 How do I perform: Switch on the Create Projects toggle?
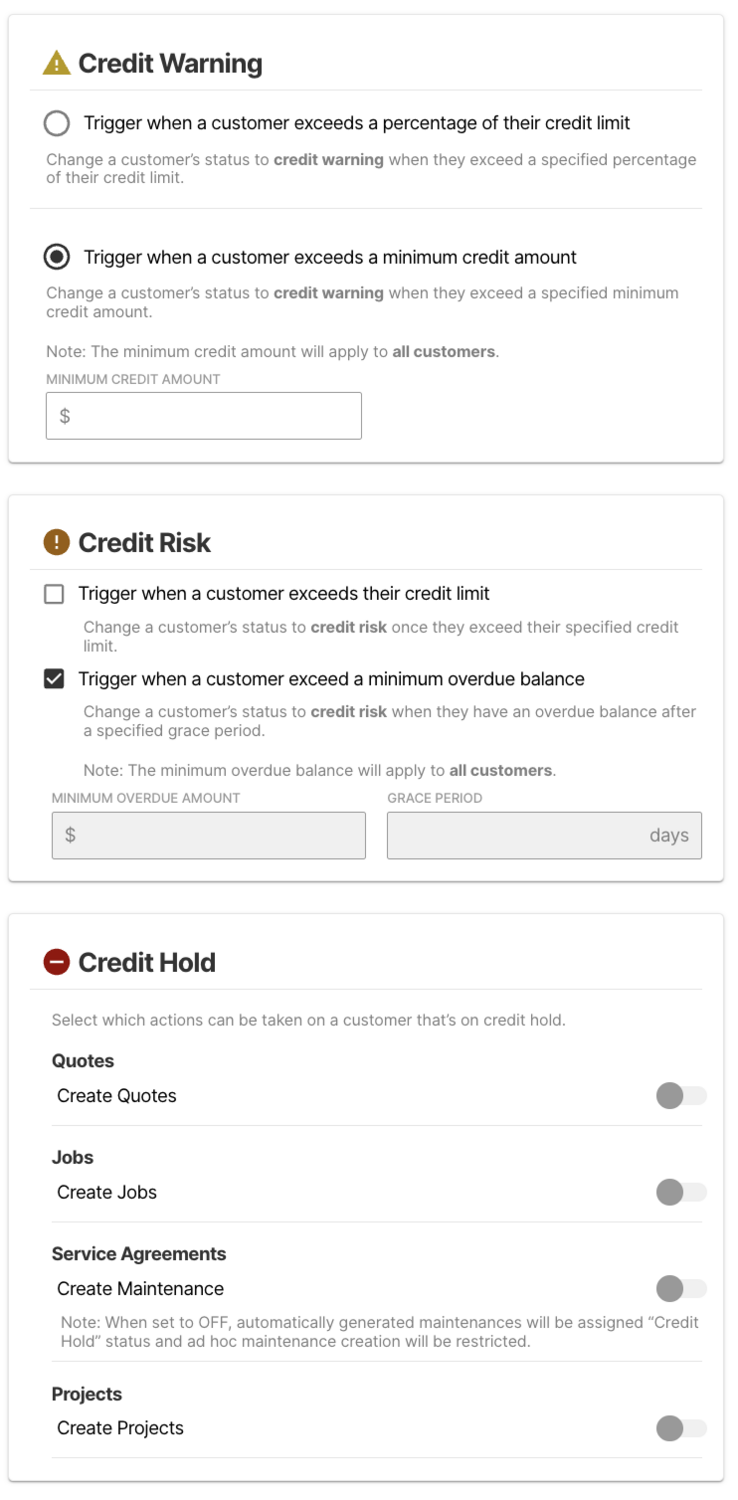click(x=681, y=1428)
